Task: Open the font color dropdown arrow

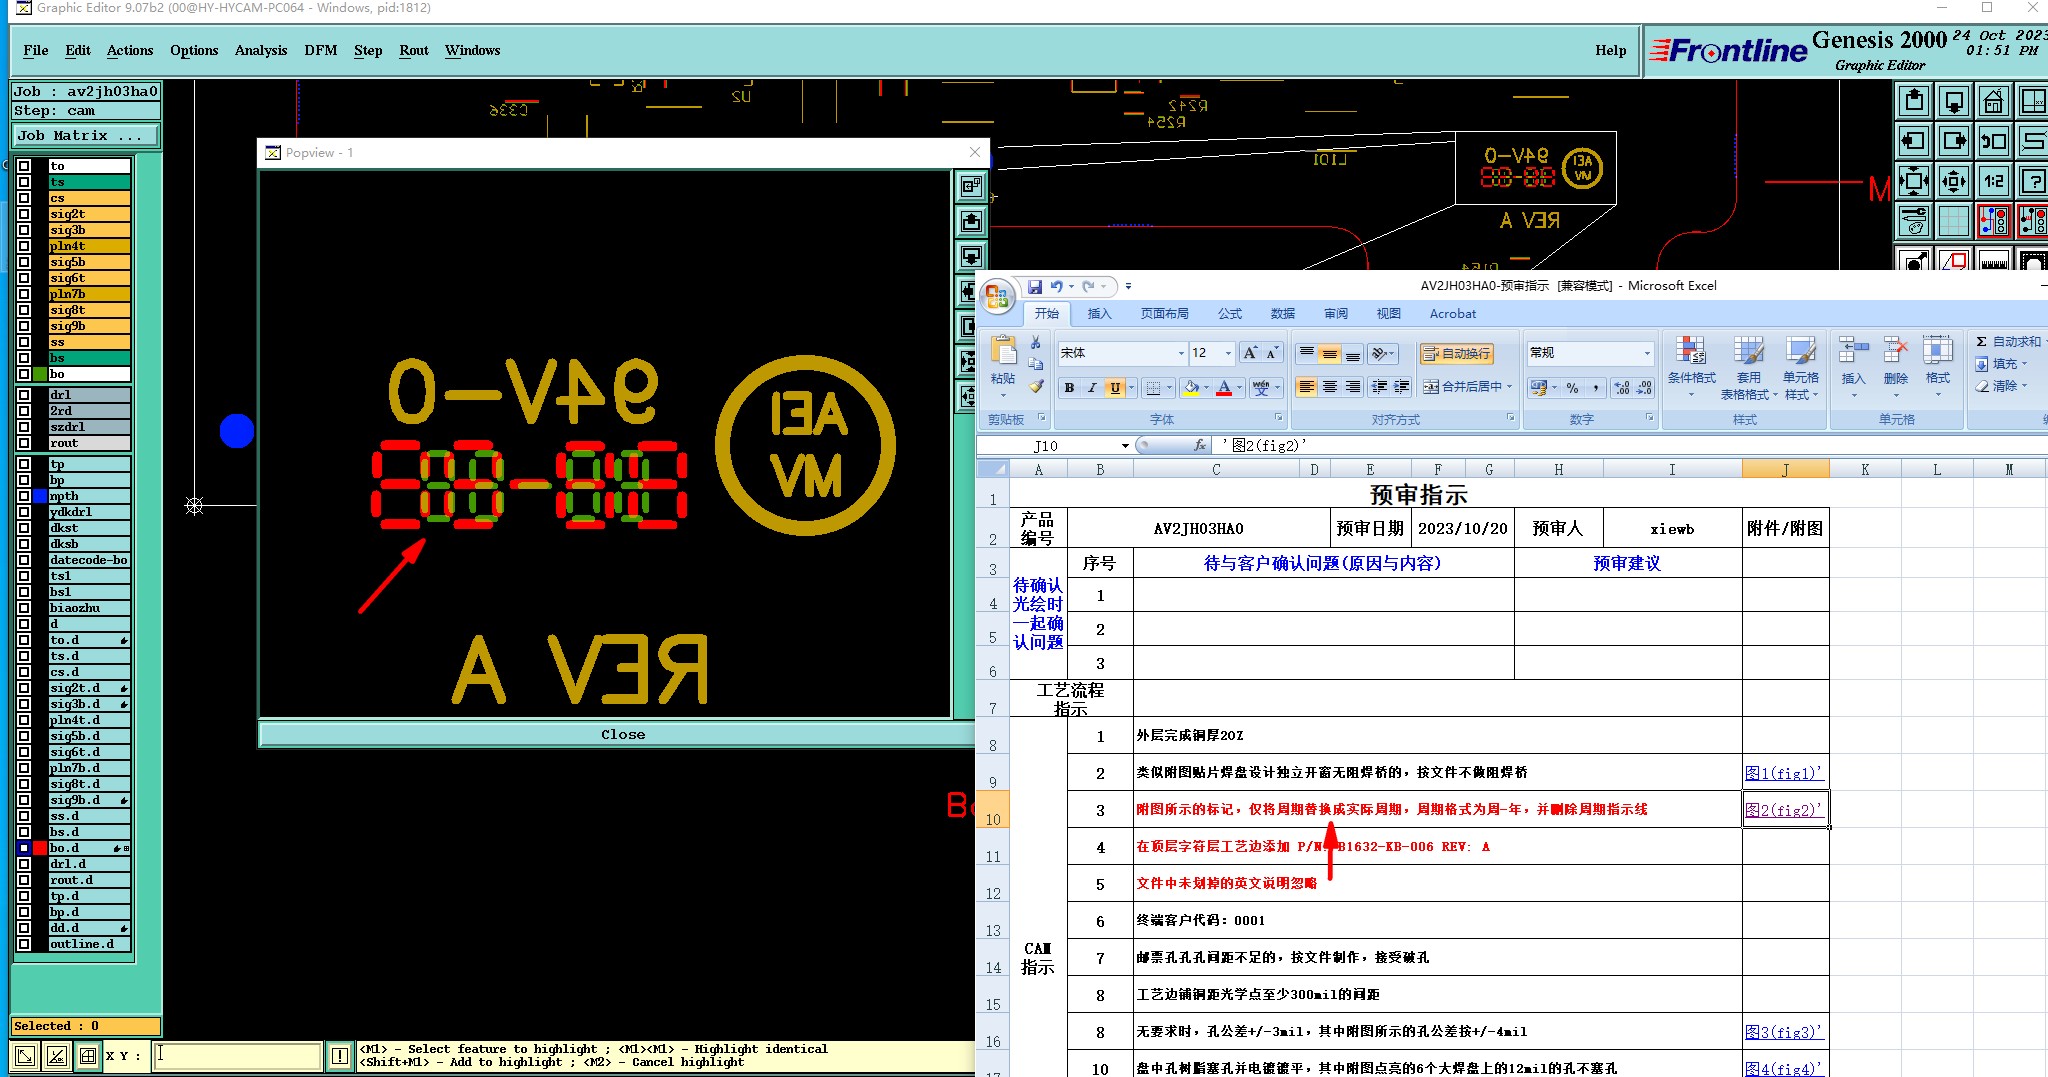Action: [1239, 388]
